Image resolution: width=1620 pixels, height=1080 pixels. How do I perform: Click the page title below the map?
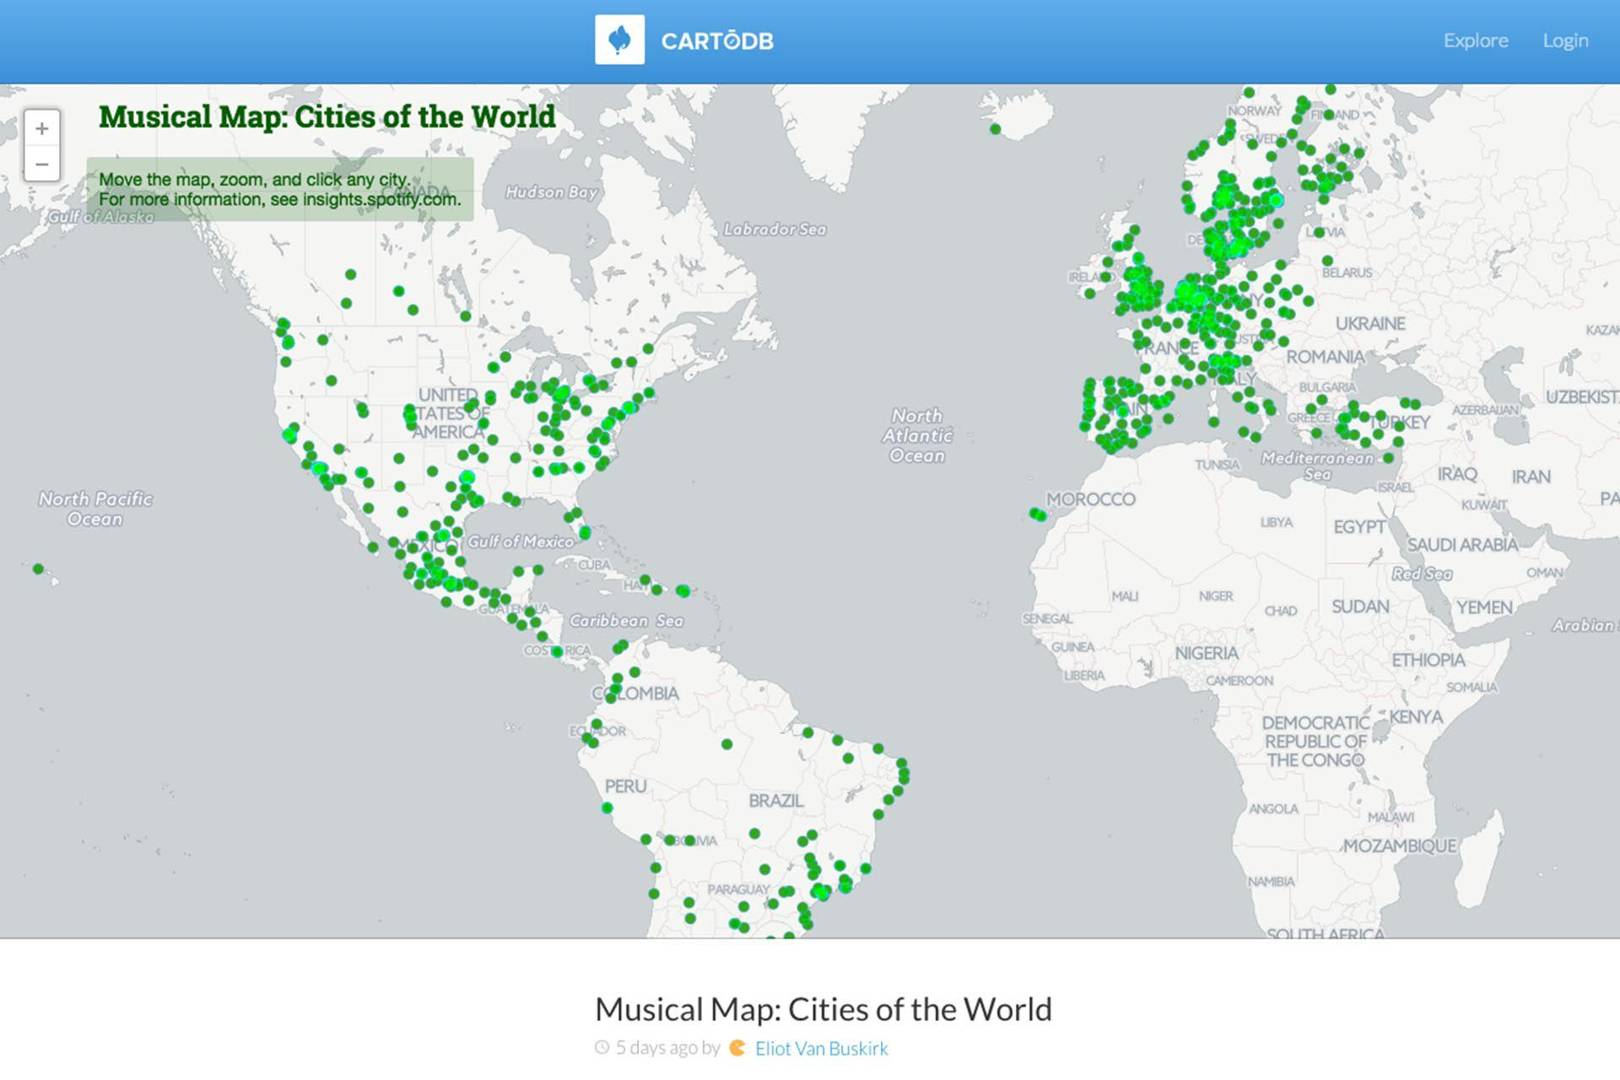click(x=823, y=1009)
